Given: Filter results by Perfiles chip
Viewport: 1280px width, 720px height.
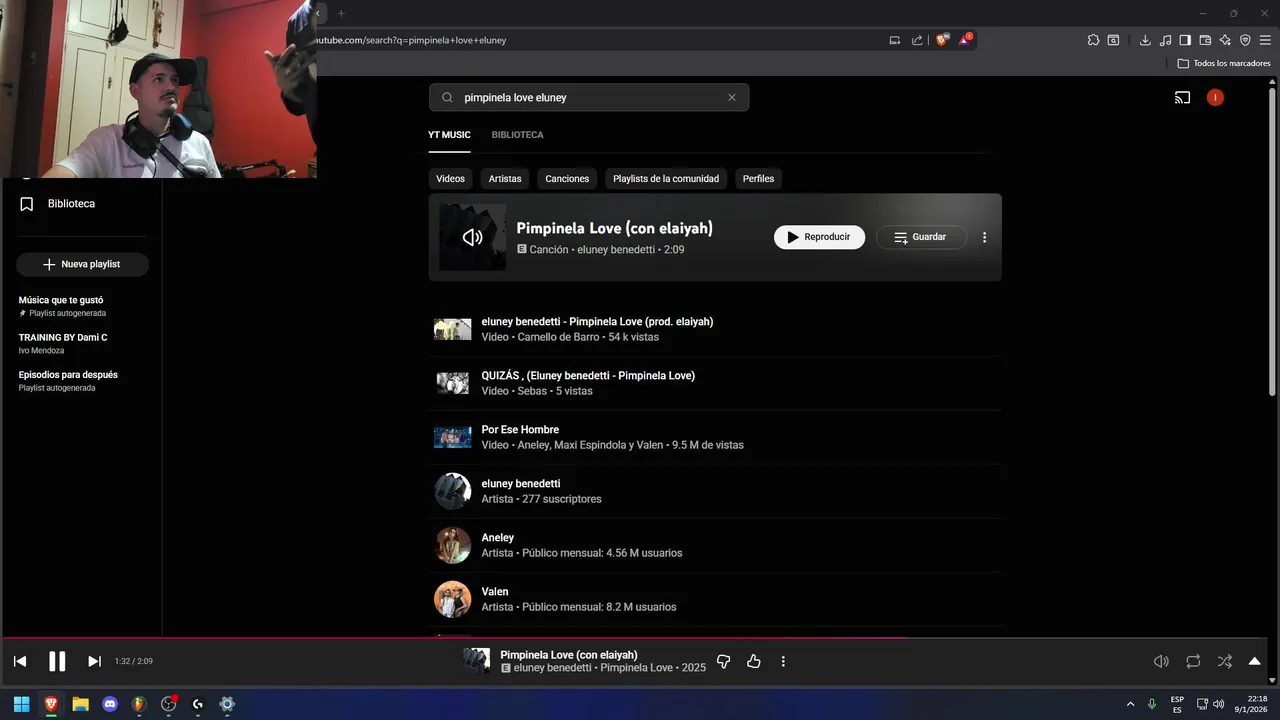Looking at the screenshot, I should (x=758, y=179).
